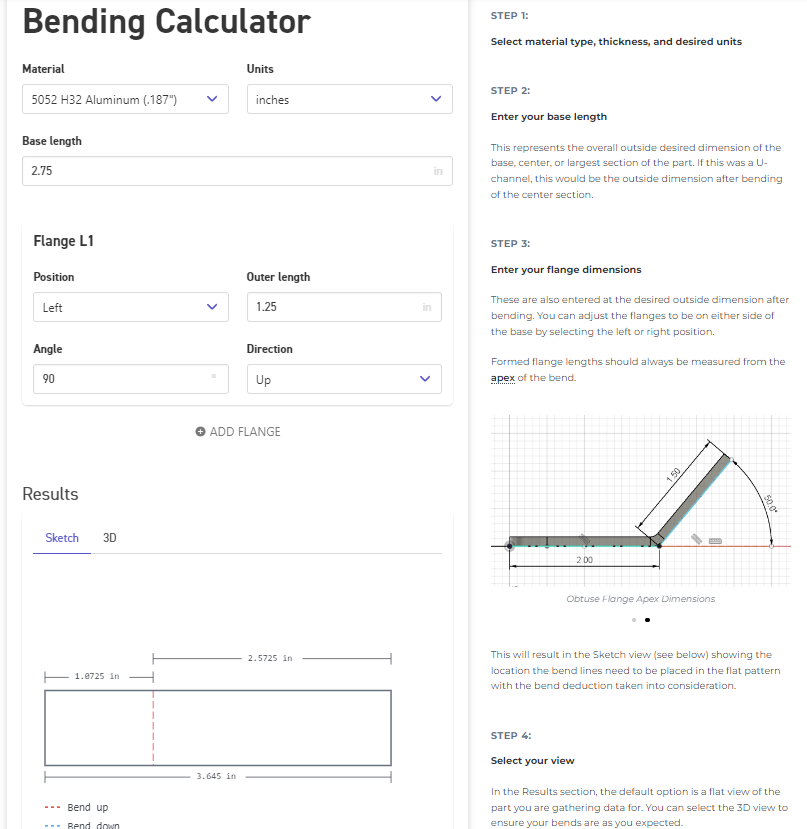
Task: Select the second image carousel dot
Action: (647, 620)
